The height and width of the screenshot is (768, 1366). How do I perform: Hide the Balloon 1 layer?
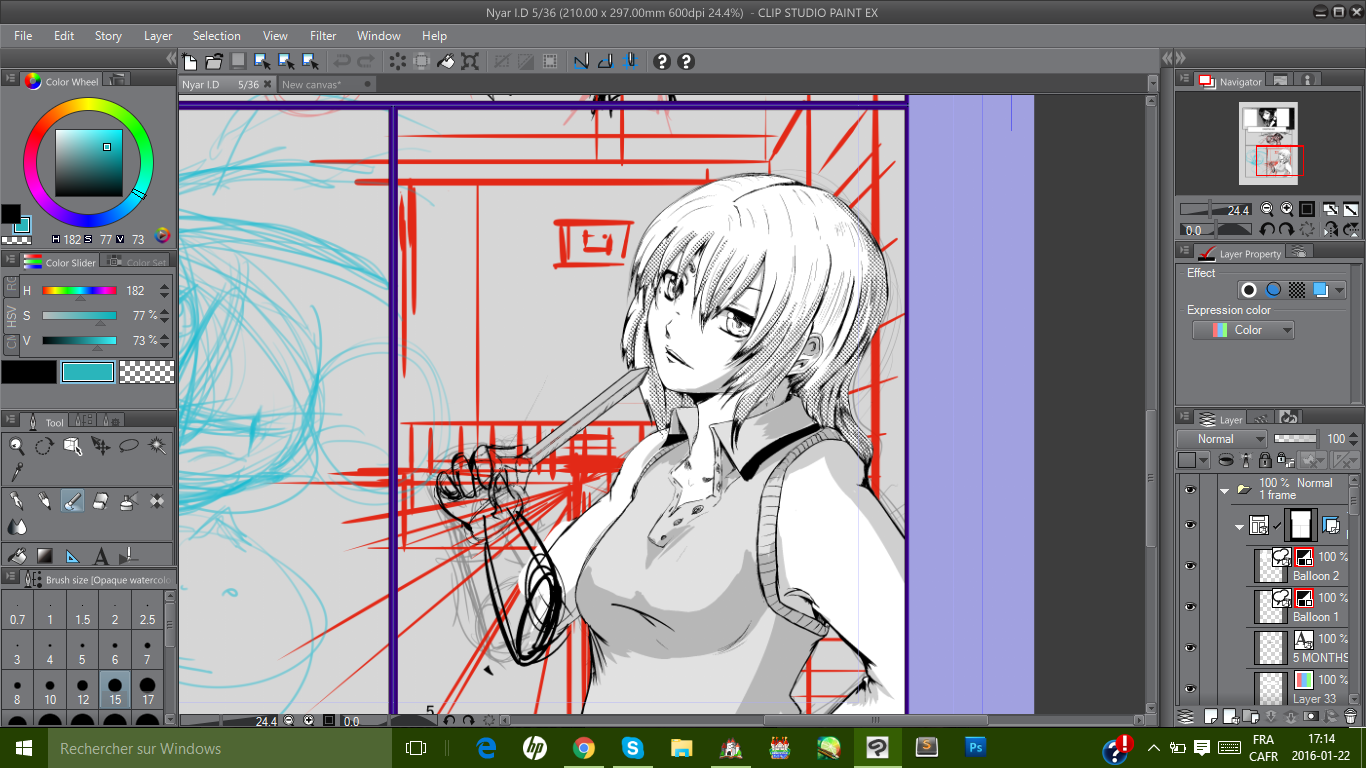tap(1189, 607)
